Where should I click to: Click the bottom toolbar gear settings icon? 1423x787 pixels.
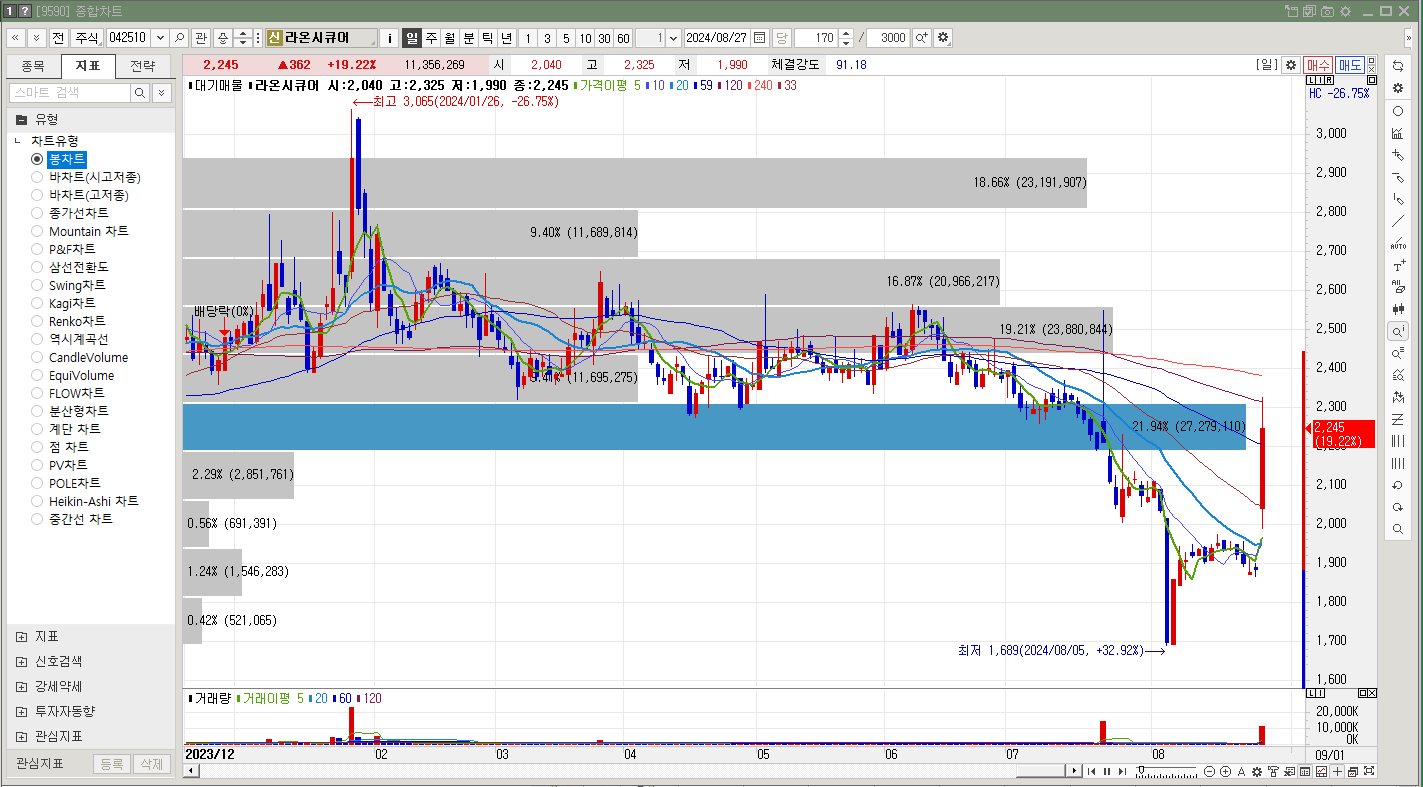[1255, 771]
